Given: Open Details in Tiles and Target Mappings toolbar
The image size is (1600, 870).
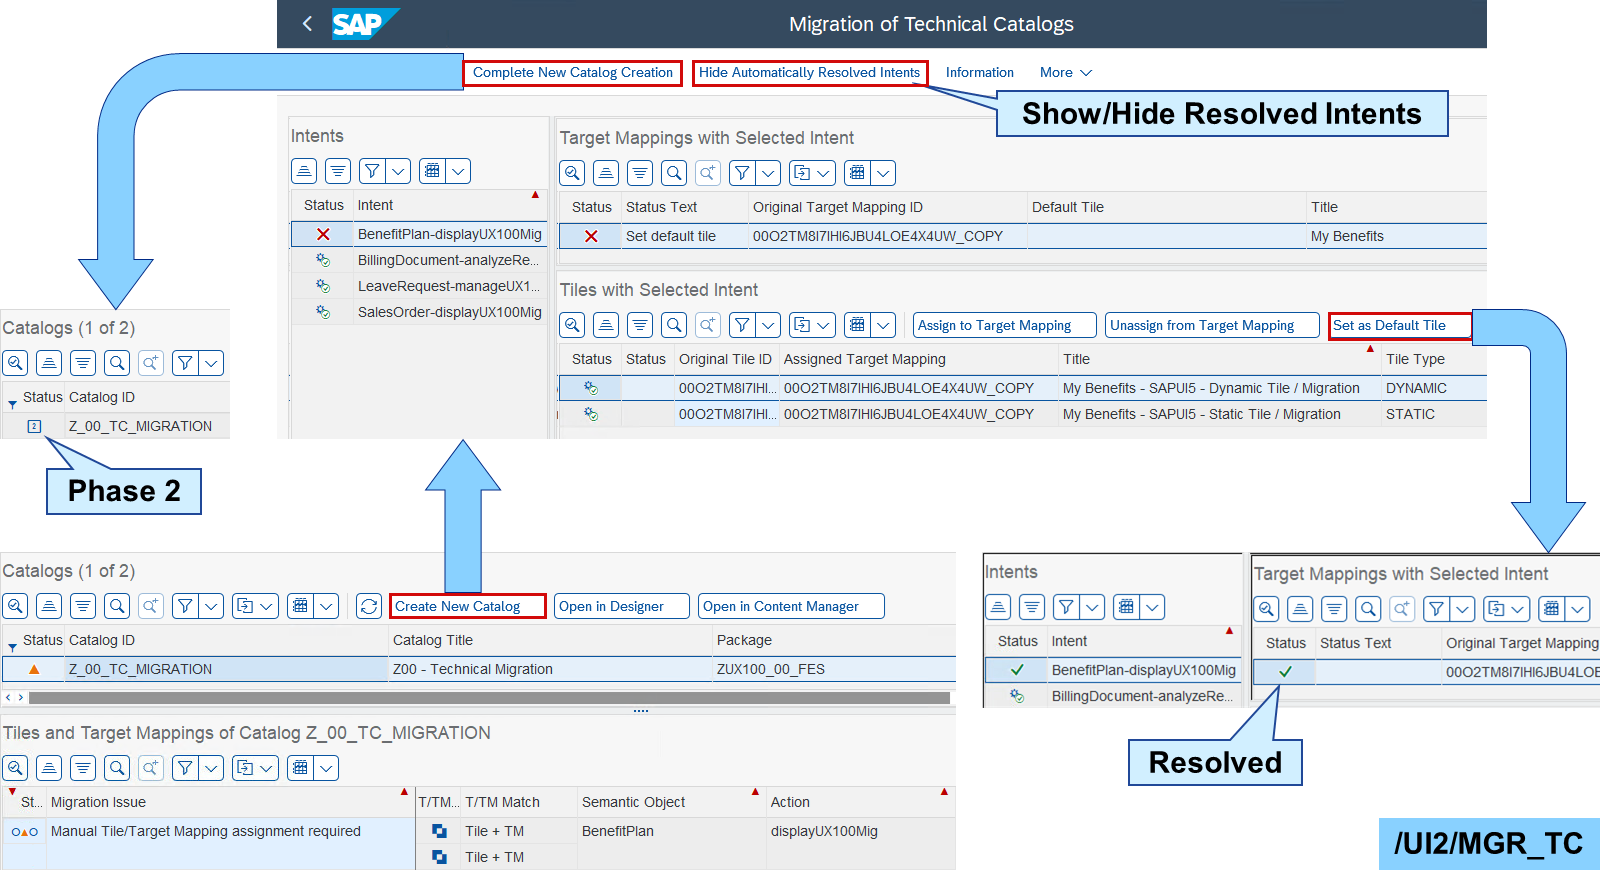Looking at the screenshot, I should [15, 768].
